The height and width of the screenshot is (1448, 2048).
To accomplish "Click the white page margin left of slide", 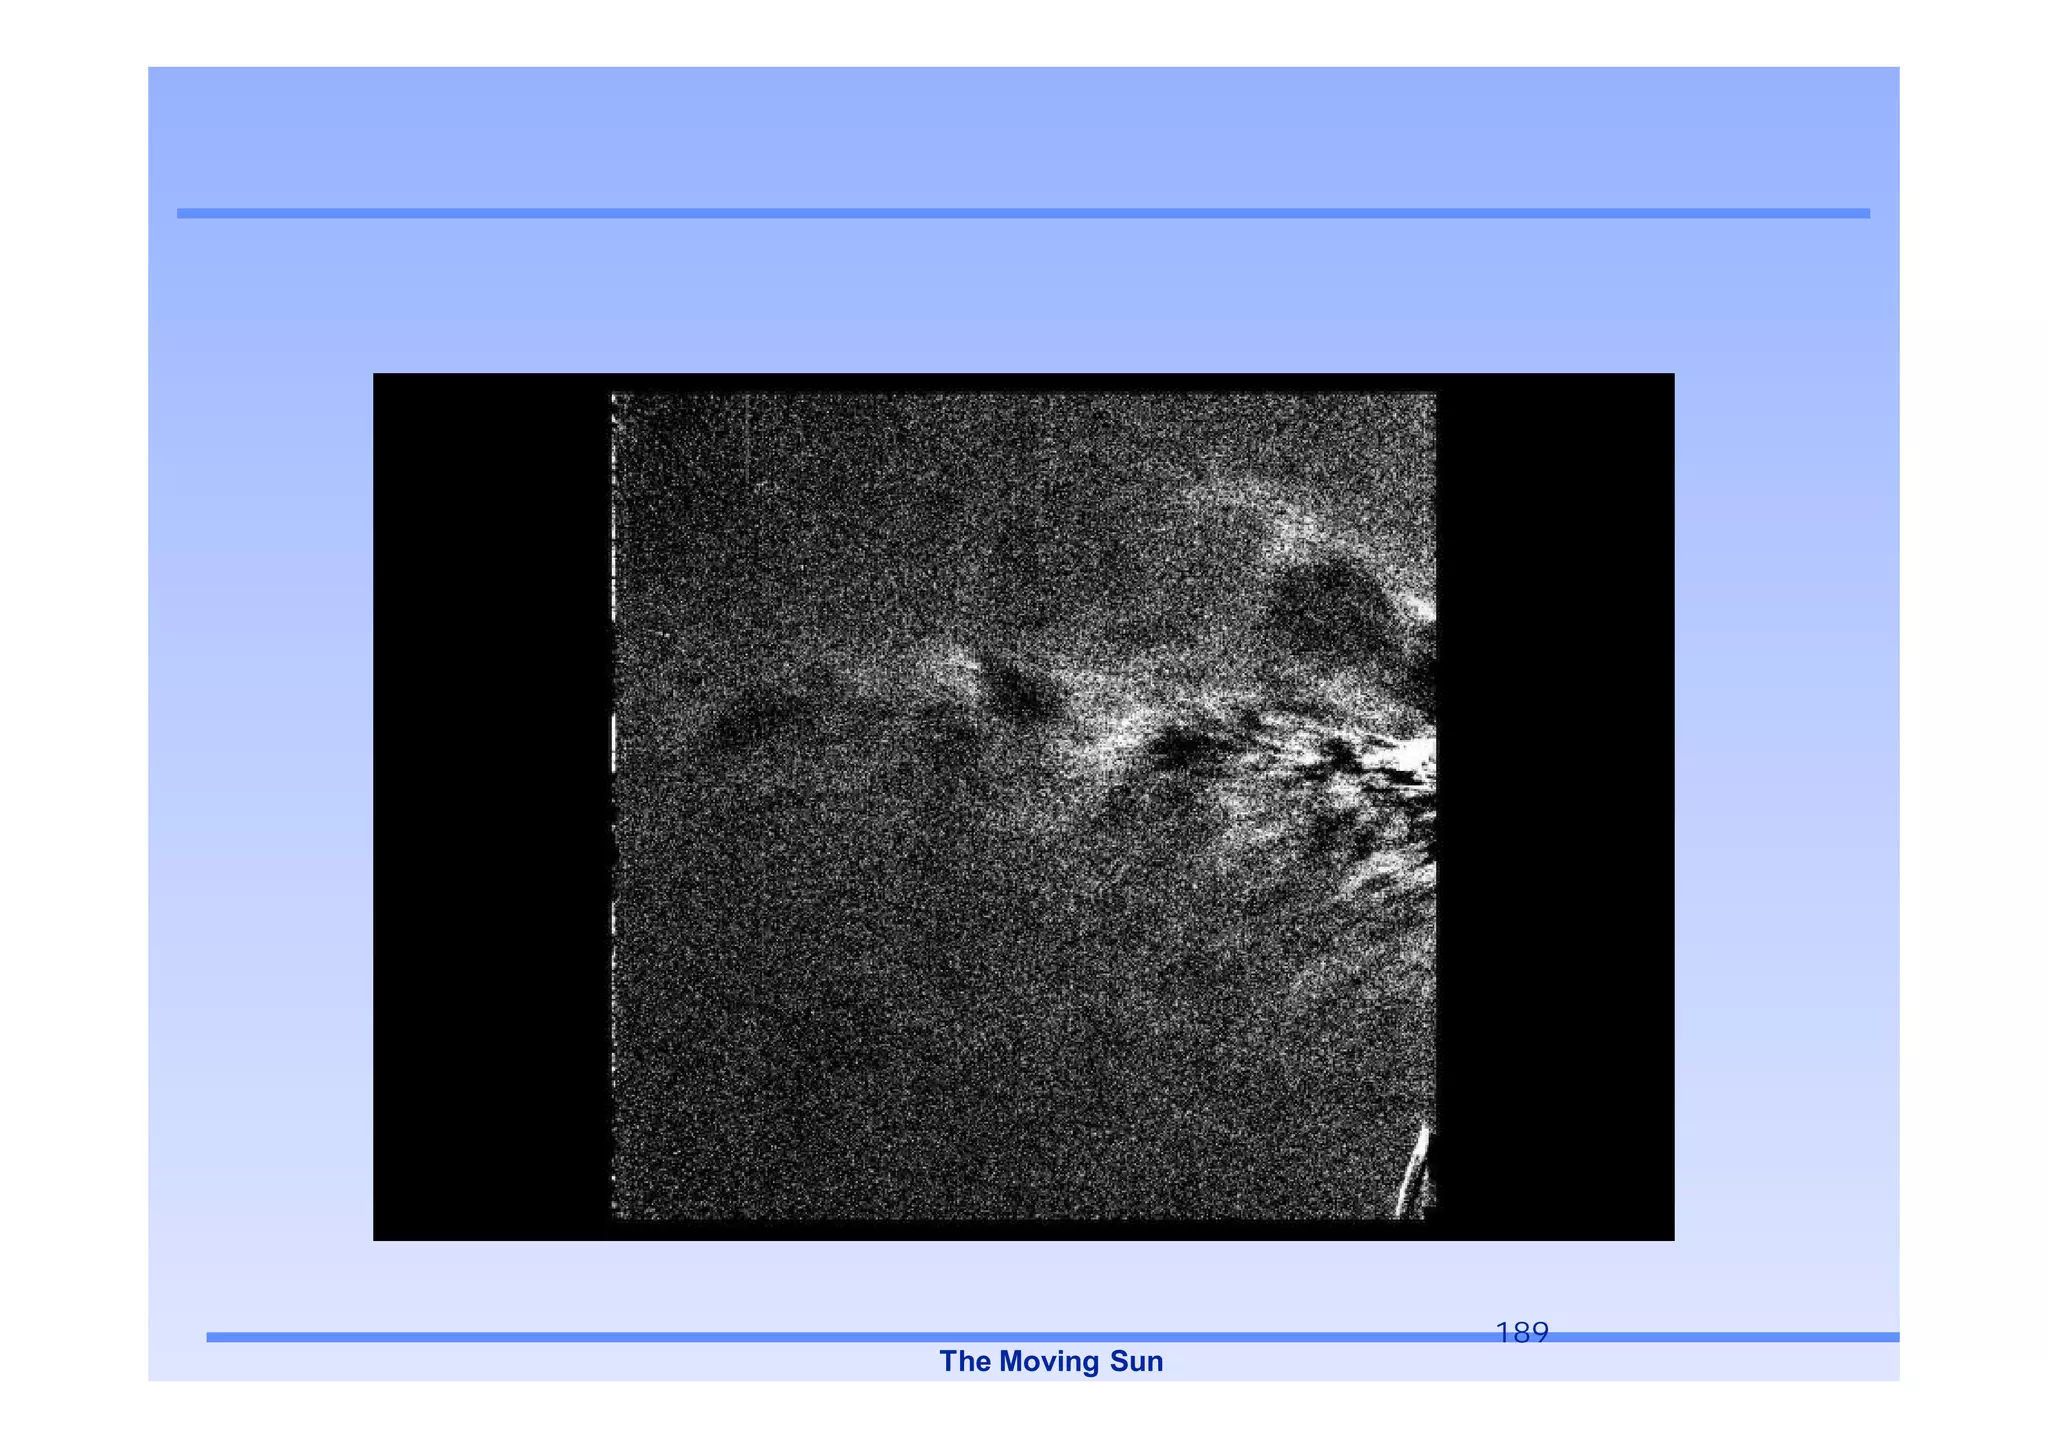I will pos(72,724).
